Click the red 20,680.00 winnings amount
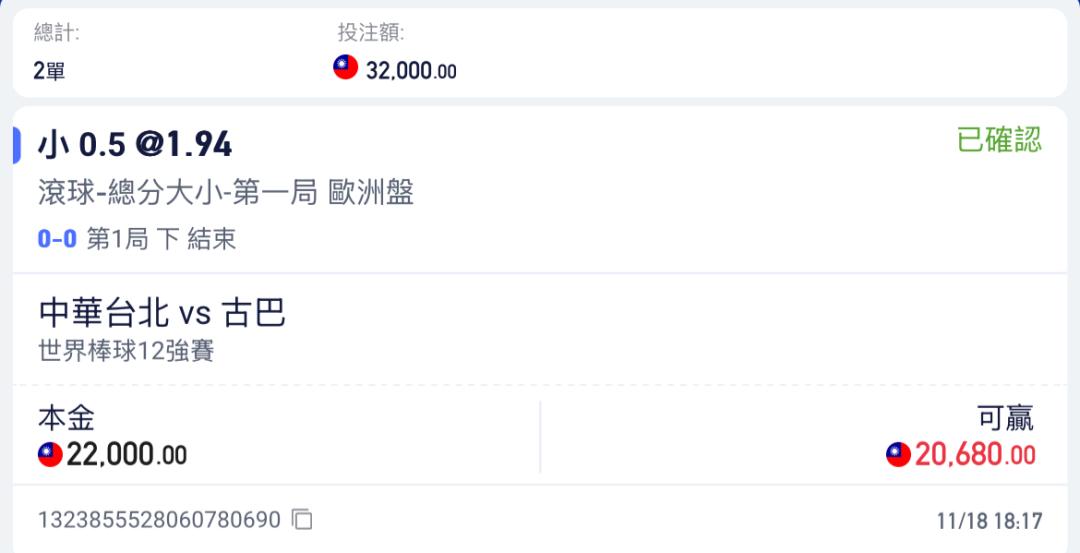 [975, 455]
